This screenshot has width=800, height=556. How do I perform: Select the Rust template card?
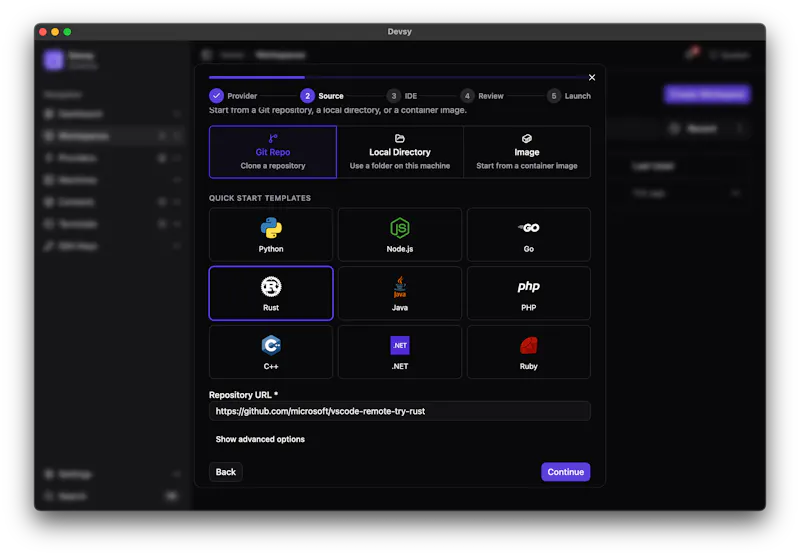point(270,293)
